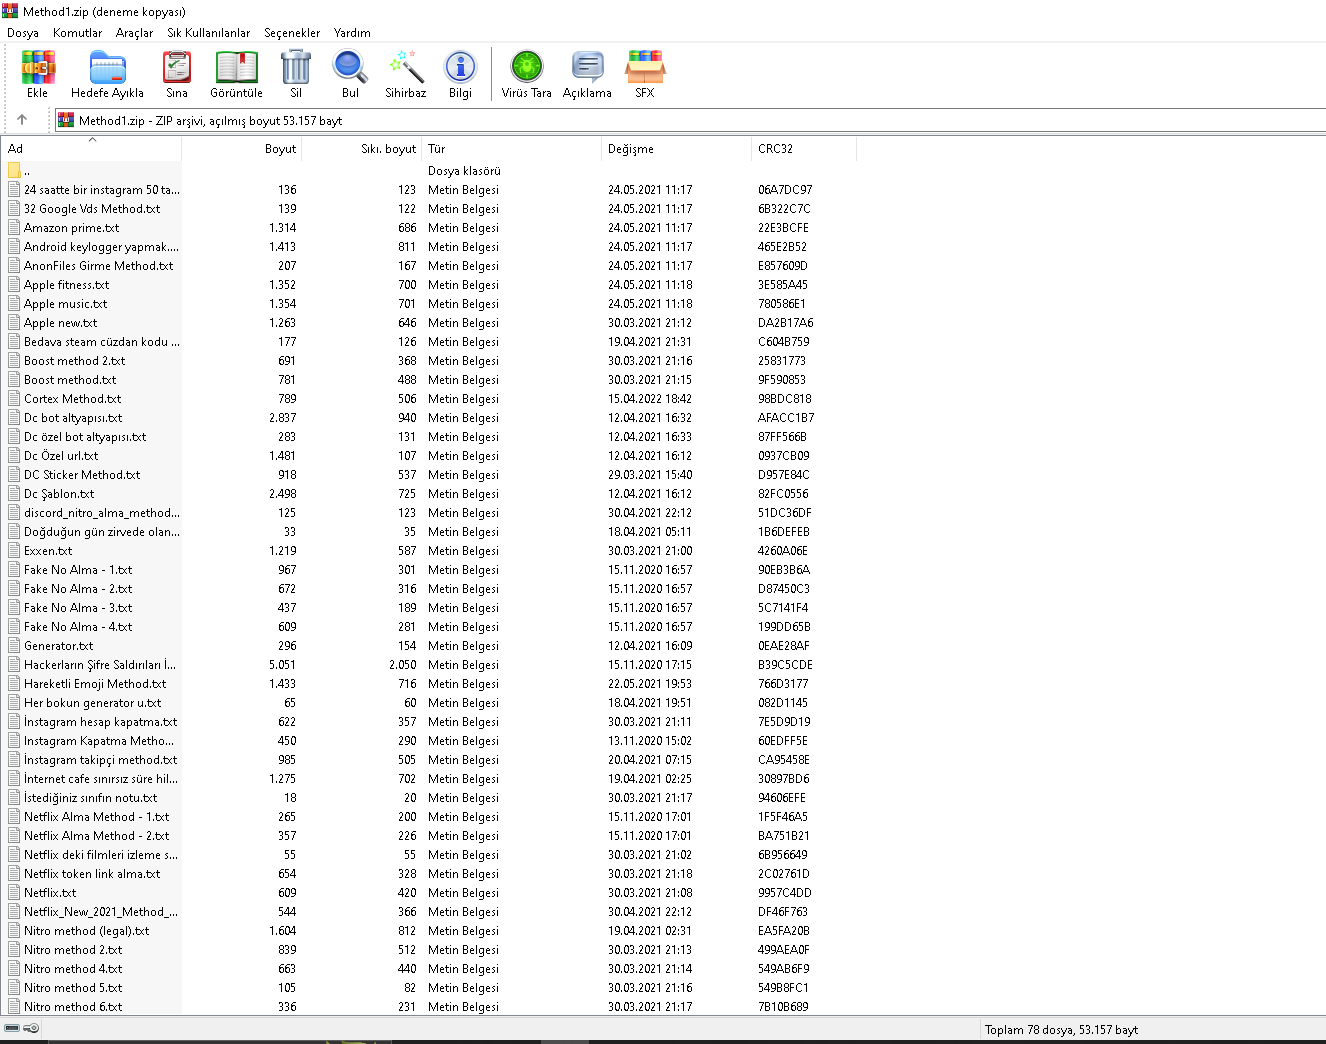Select file 'Nitro method 5.txt'
Screen dimensions: 1326x1044
coord(73,988)
